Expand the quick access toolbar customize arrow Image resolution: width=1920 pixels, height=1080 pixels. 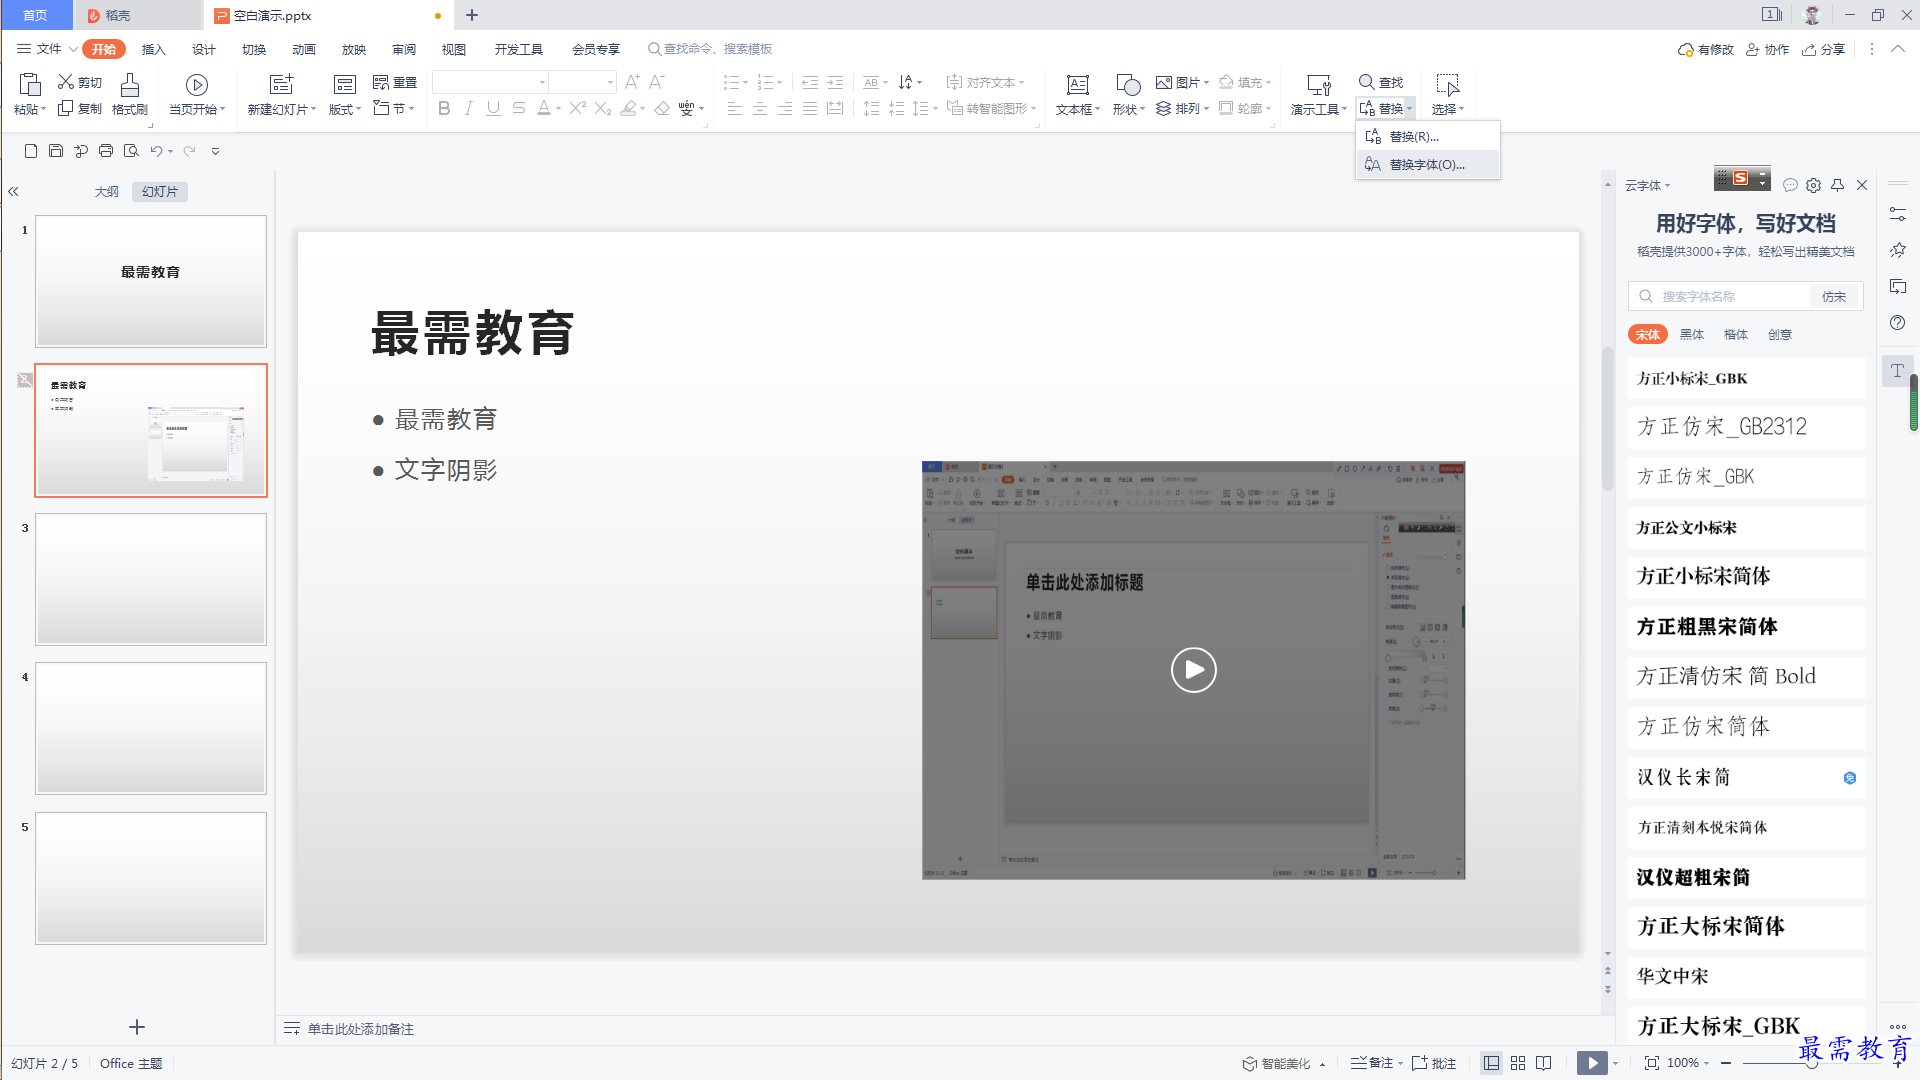(x=215, y=151)
